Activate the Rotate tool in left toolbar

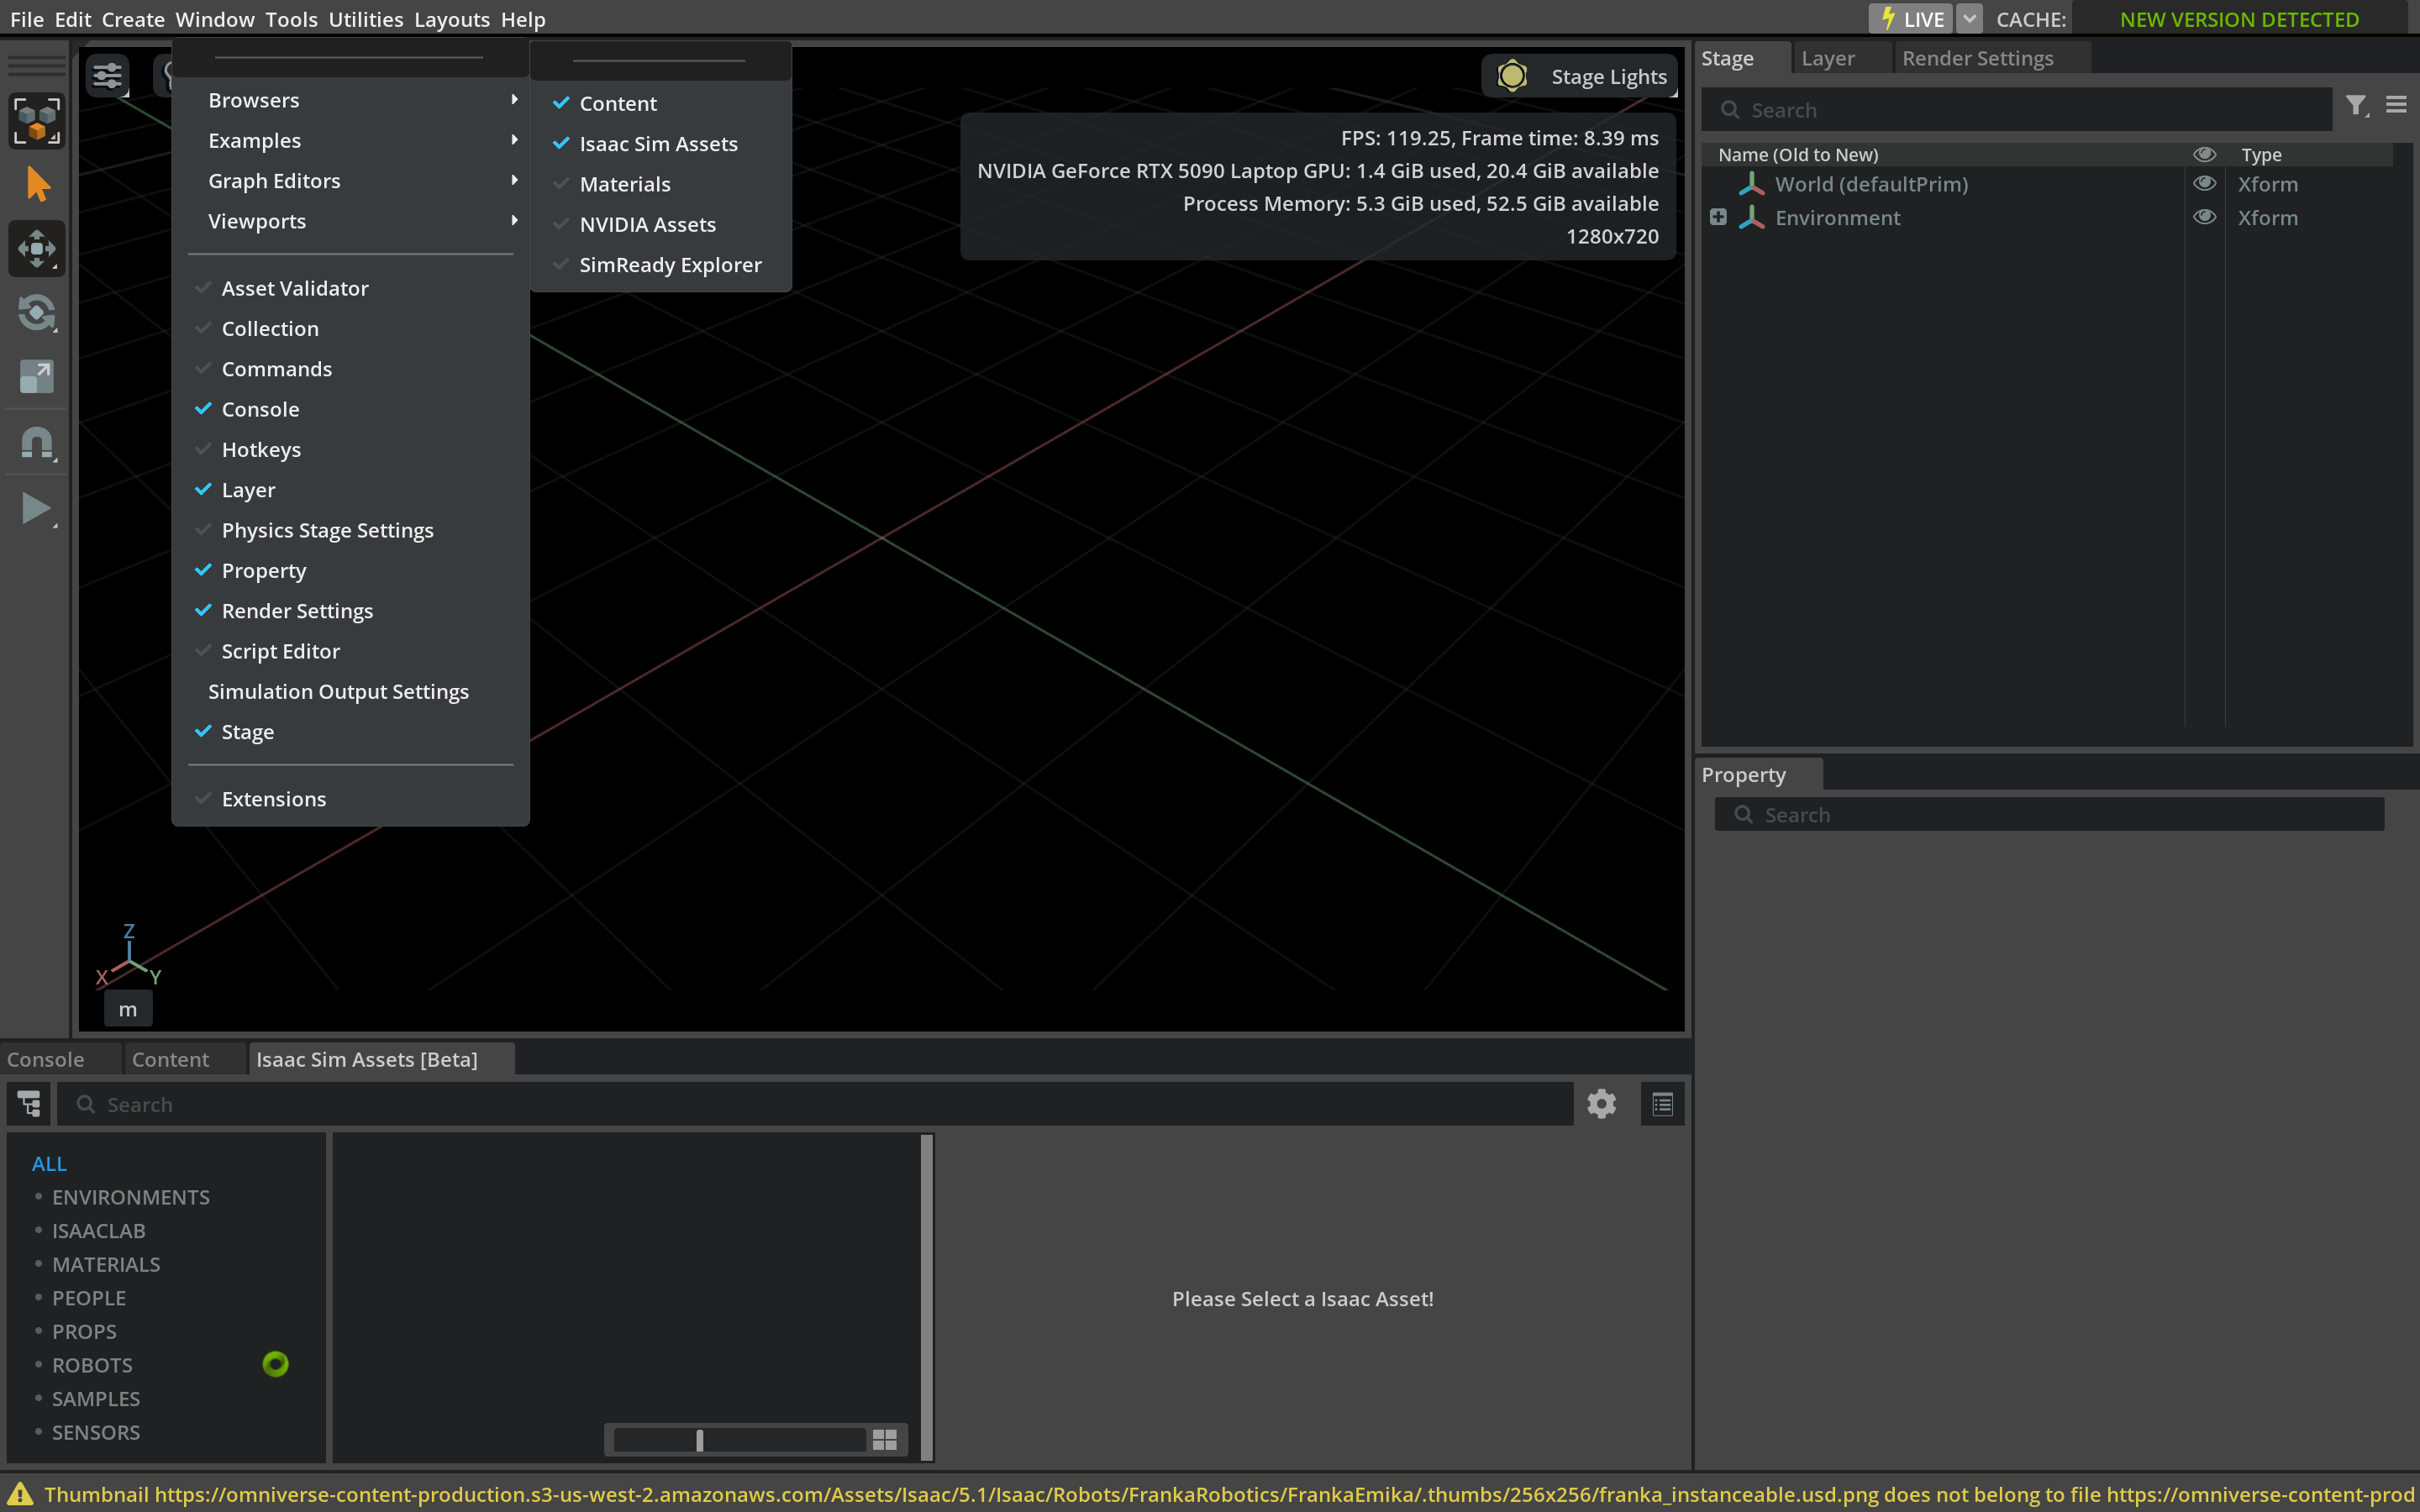(37, 313)
